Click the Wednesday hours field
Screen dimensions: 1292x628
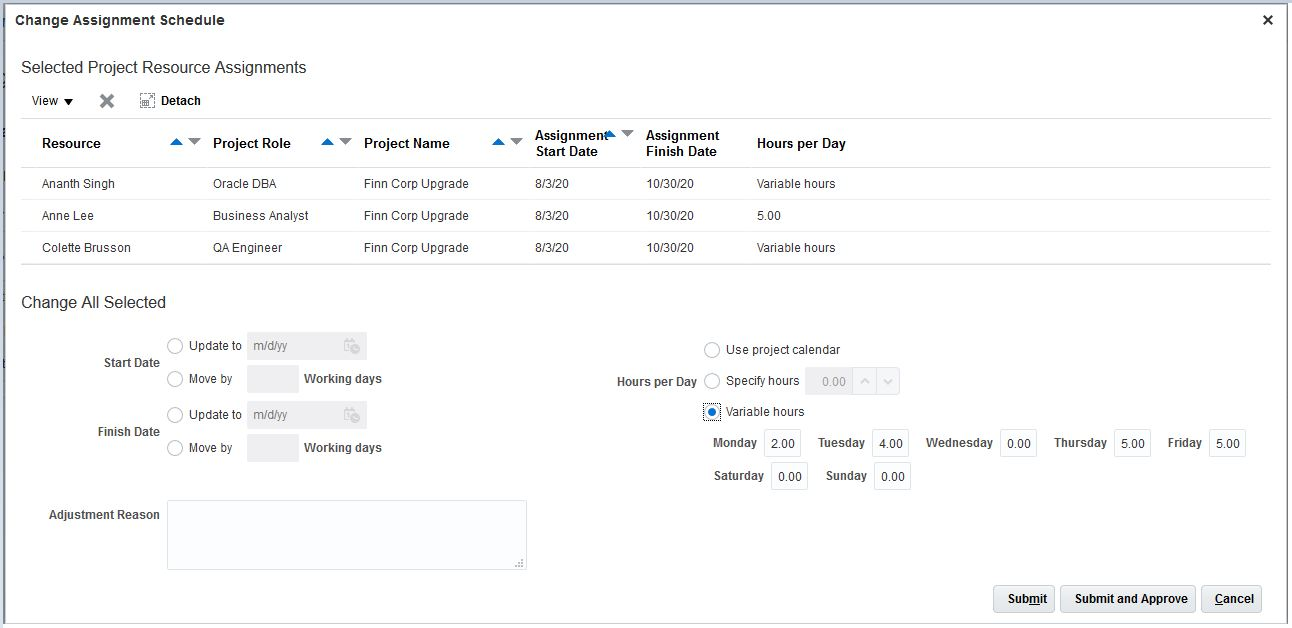point(1018,444)
